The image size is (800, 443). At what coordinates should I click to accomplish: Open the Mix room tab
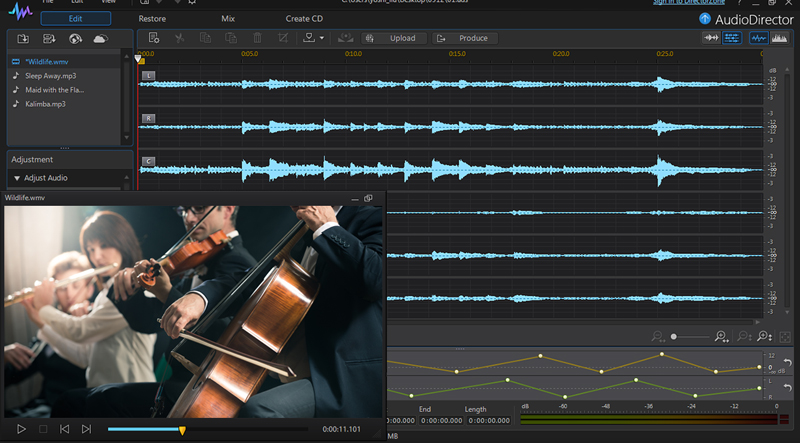(228, 18)
